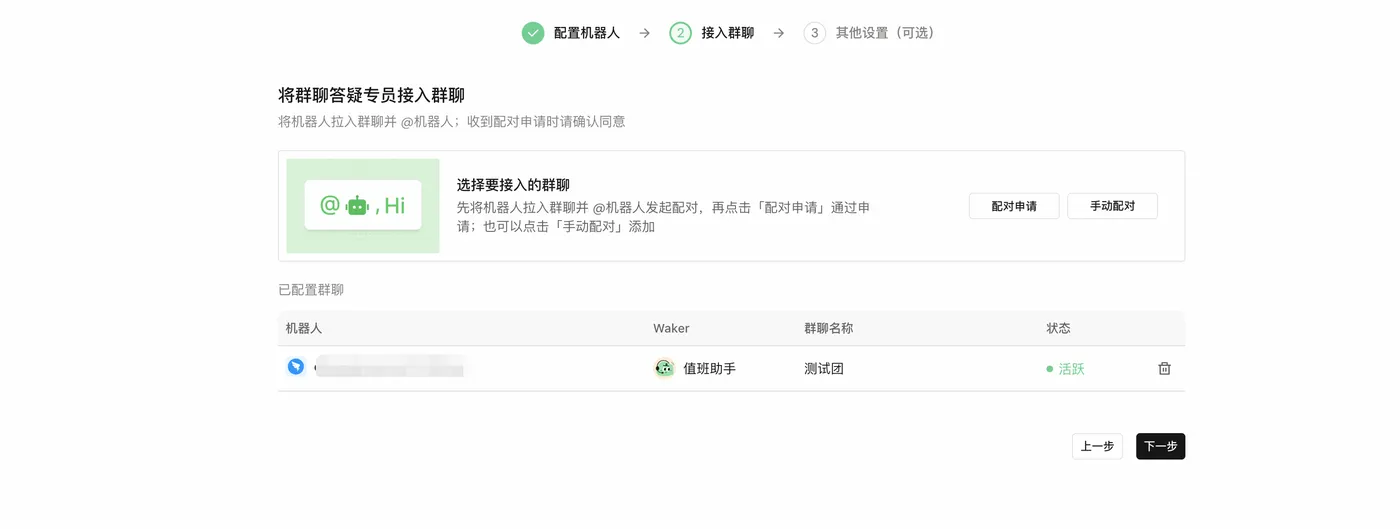Go back with 上一步 button
Screen dimensions: 1400x529
pos(1097,446)
